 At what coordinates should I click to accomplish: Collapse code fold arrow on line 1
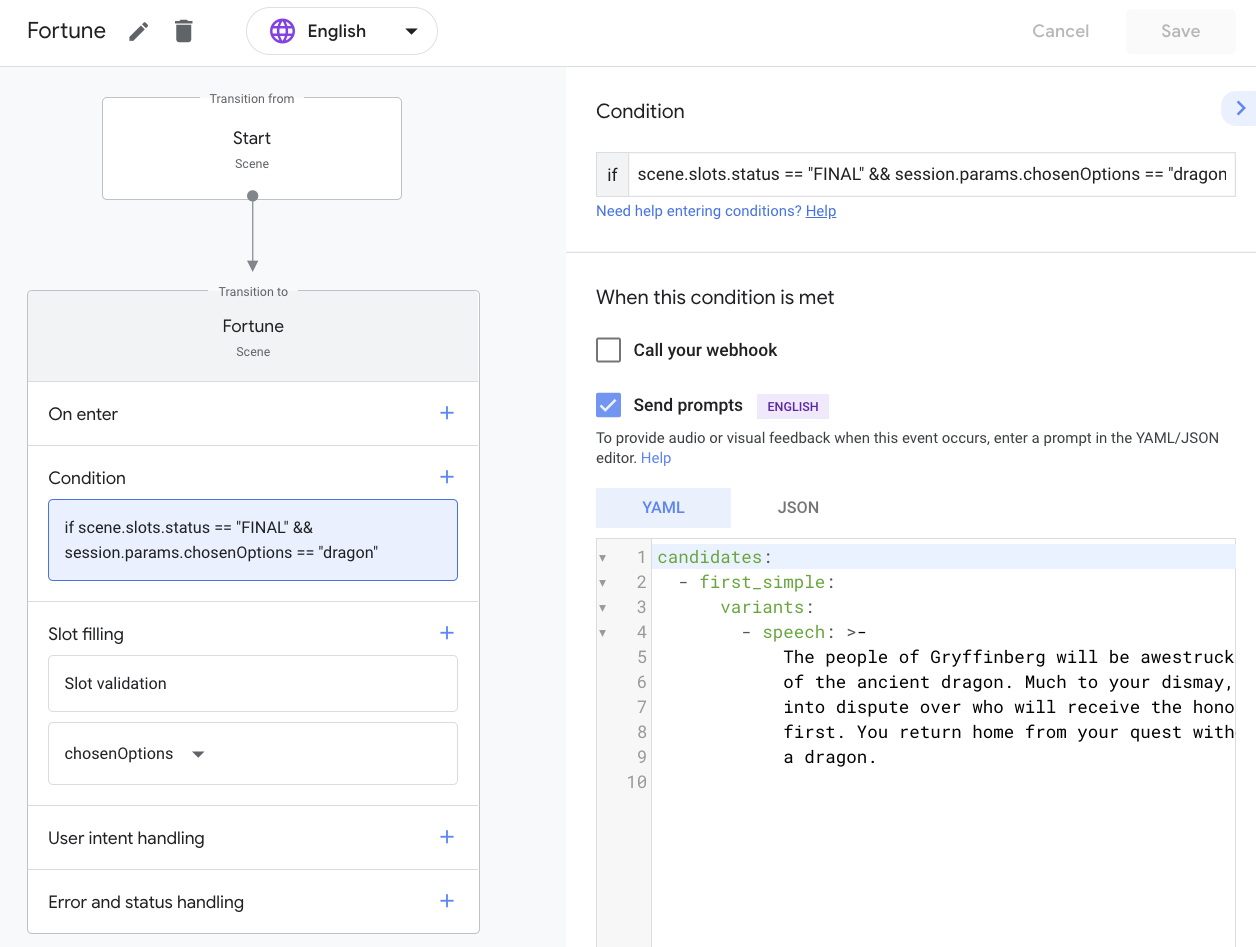tap(602, 558)
